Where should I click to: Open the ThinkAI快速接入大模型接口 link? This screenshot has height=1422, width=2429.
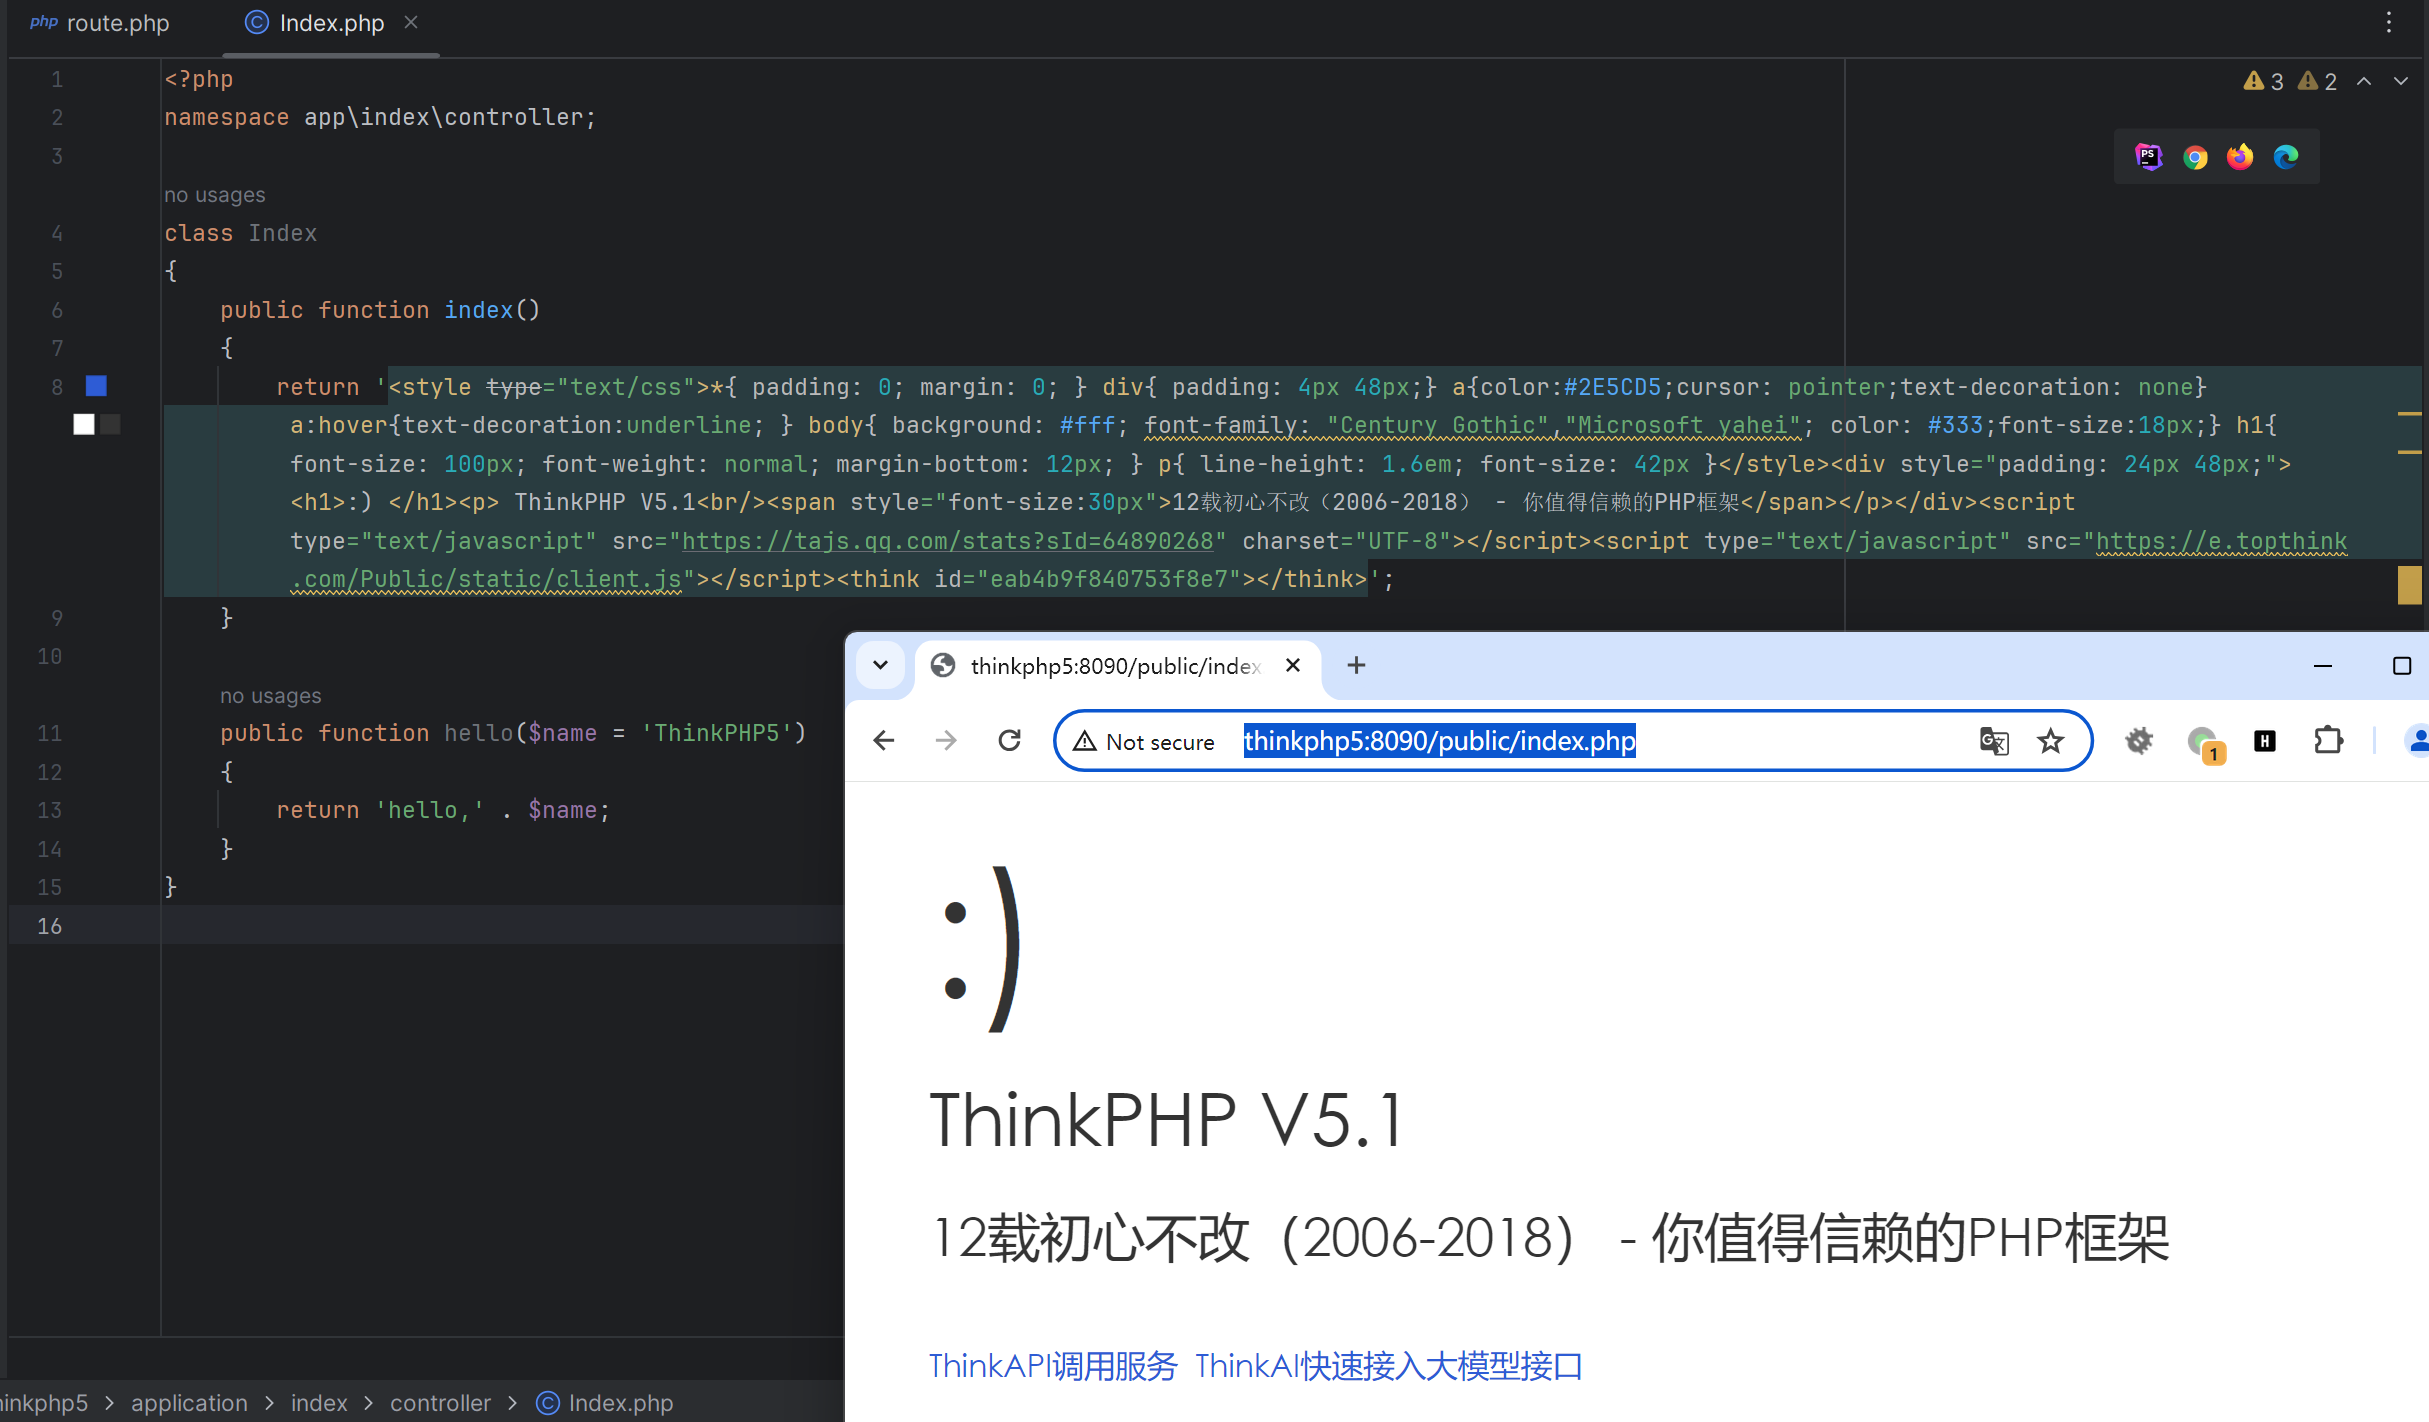click(x=1389, y=1366)
